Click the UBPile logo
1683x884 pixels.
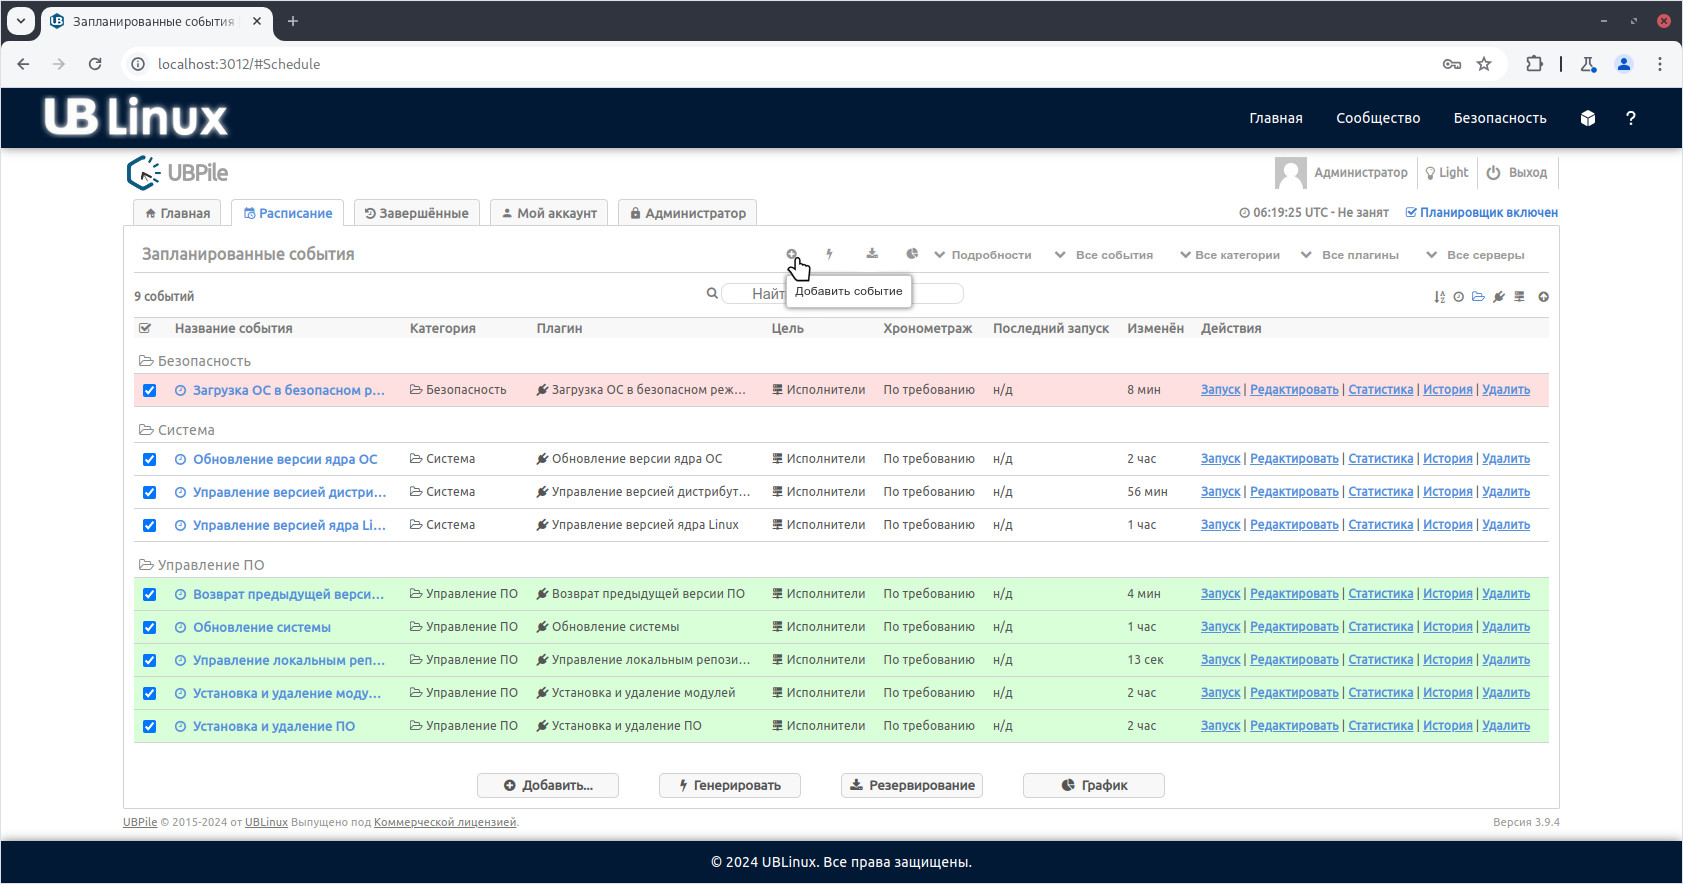(177, 173)
